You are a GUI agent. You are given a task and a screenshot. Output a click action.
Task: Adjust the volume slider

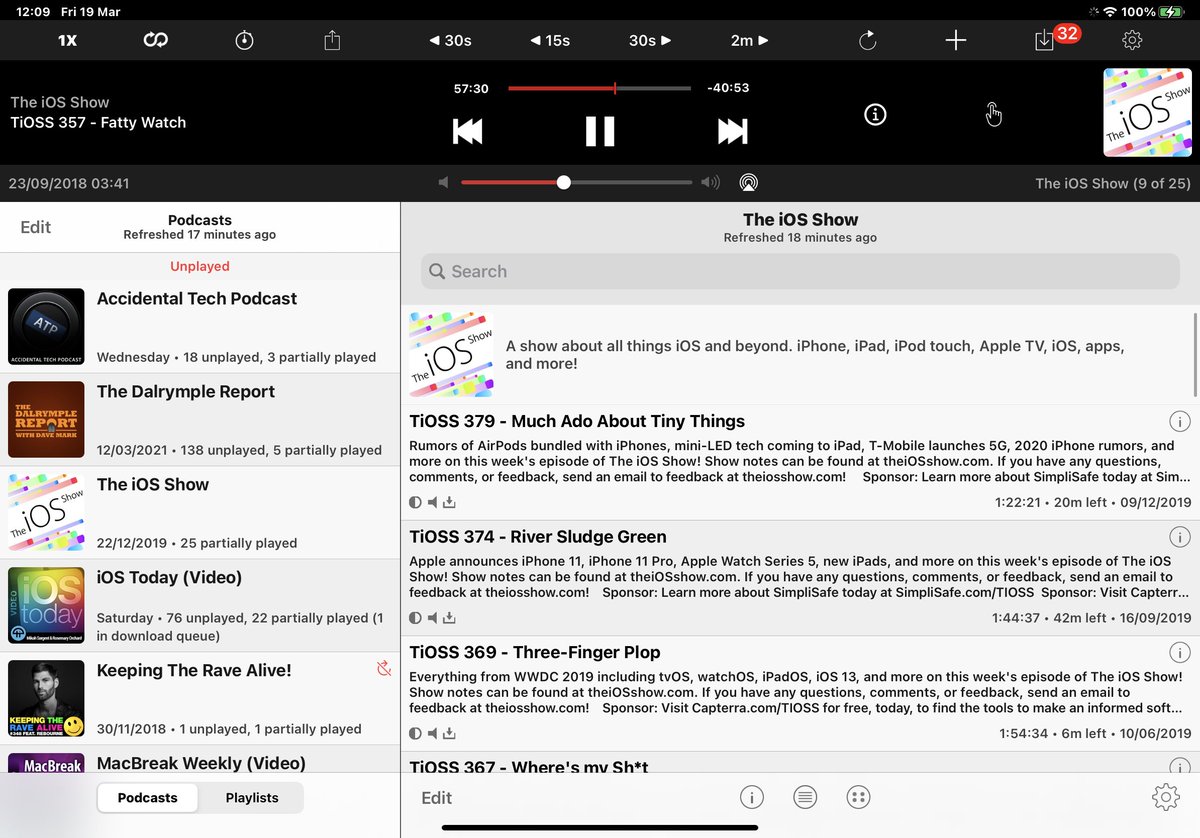pos(577,182)
